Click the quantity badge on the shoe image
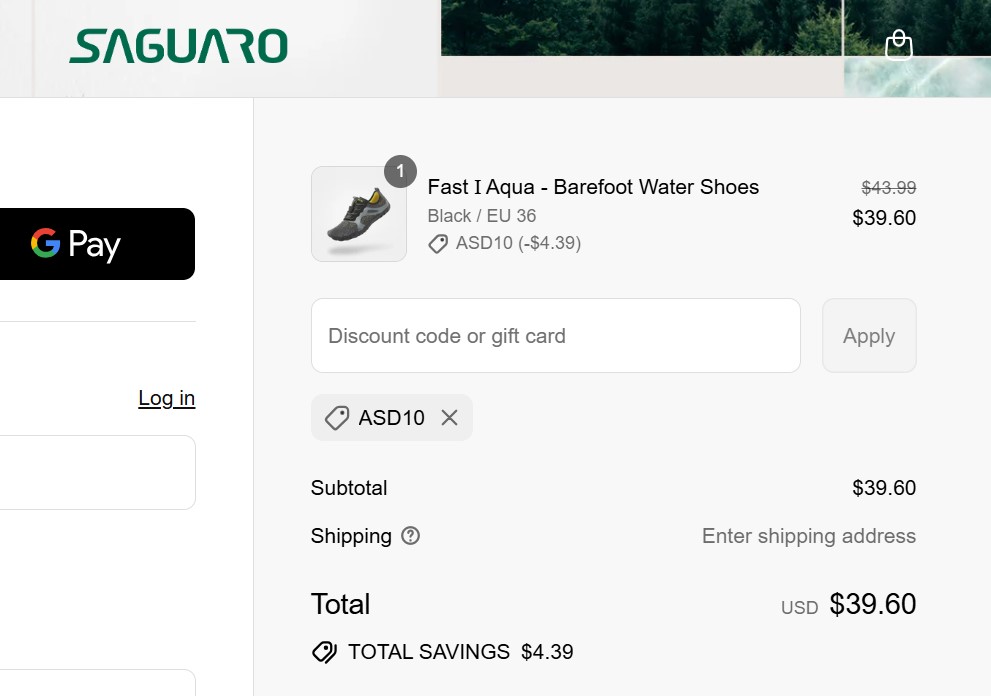991x696 pixels. (400, 171)
